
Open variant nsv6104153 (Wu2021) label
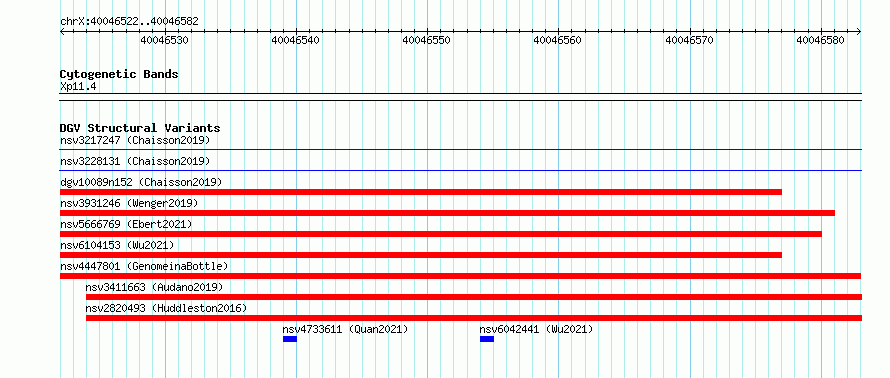pyautogui.click(x=117, y=245)
